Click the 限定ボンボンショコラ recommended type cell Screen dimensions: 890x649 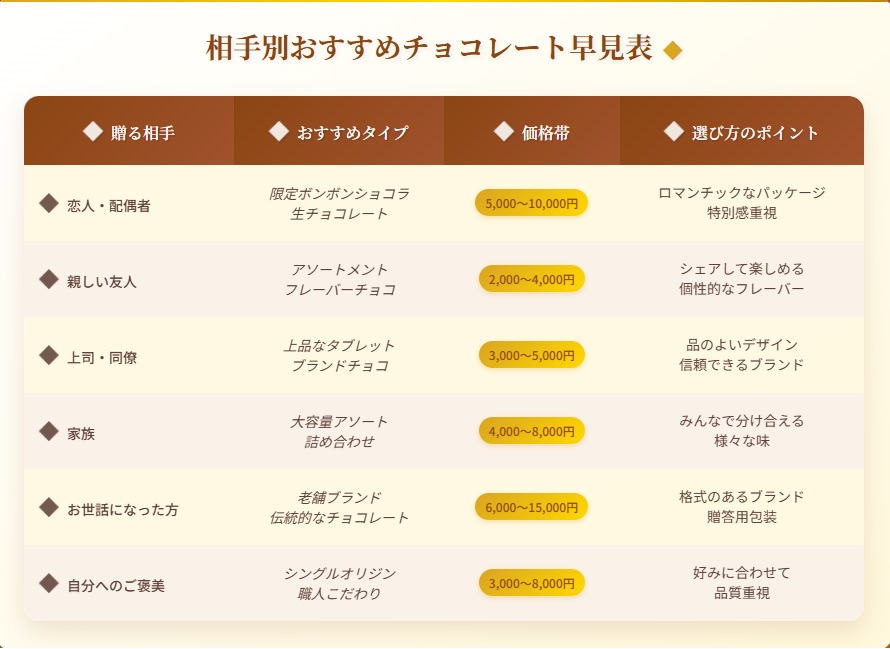click(339, 203)
